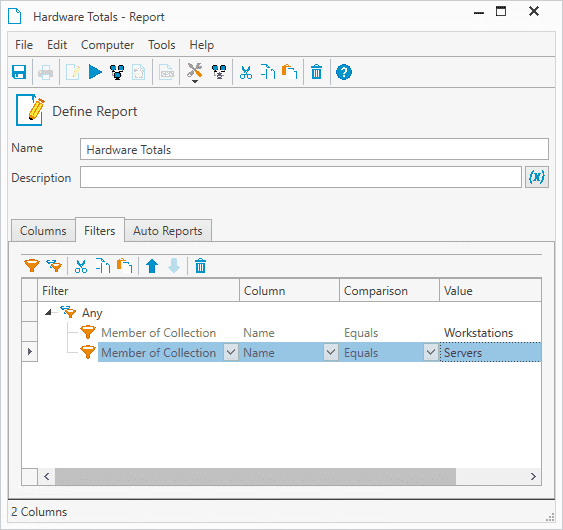Image resolution: width=563 pixels, height=530 pixels.
Task: Click the Column header in filter grid
Action: point(289,290)
